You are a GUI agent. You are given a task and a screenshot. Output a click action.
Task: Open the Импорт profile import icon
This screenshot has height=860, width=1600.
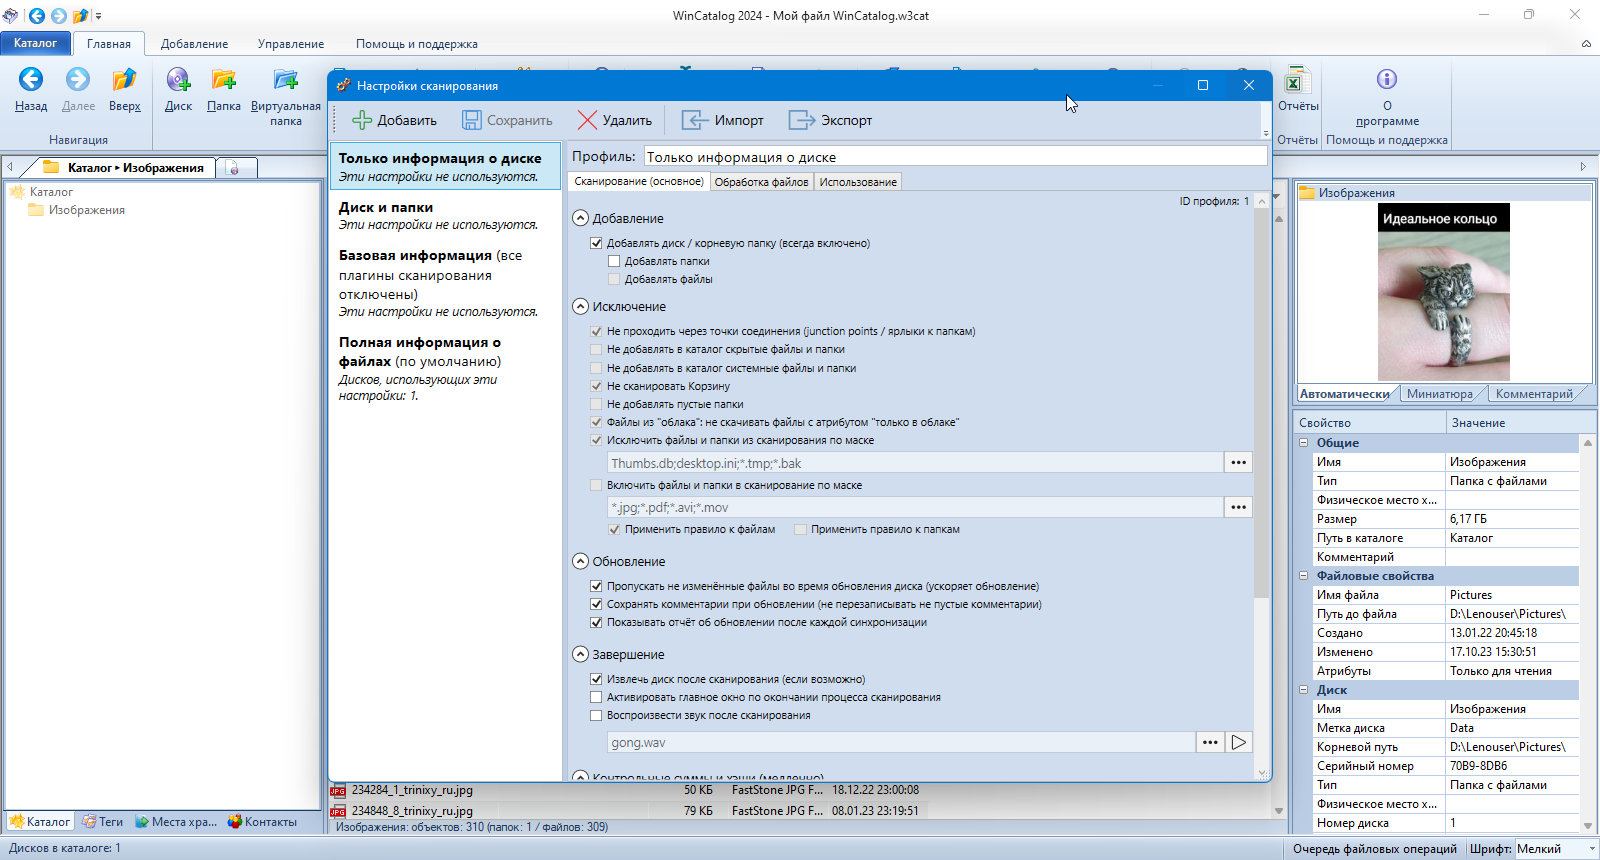tap(695, 120)
